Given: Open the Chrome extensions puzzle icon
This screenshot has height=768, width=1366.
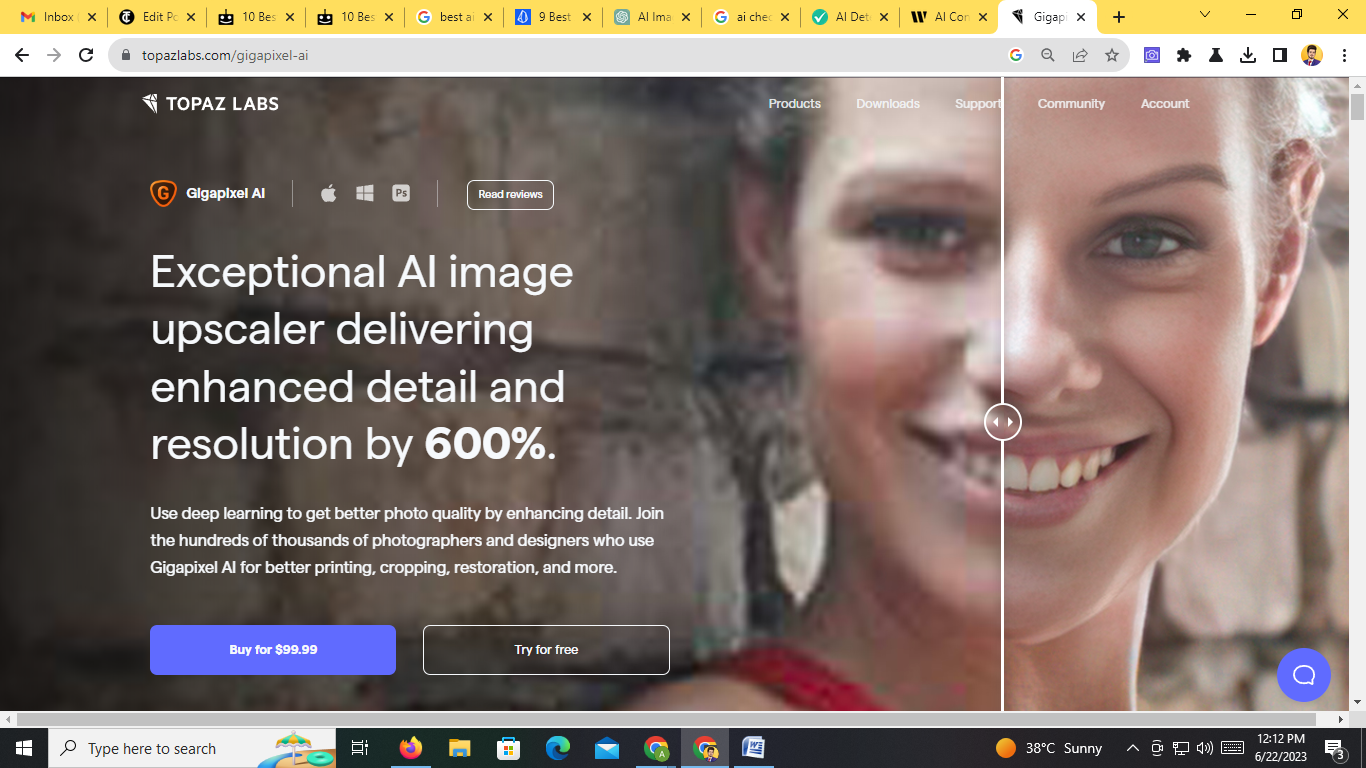Looking at the screenshot, I should pyautogui.click(x=1184, y=56).
